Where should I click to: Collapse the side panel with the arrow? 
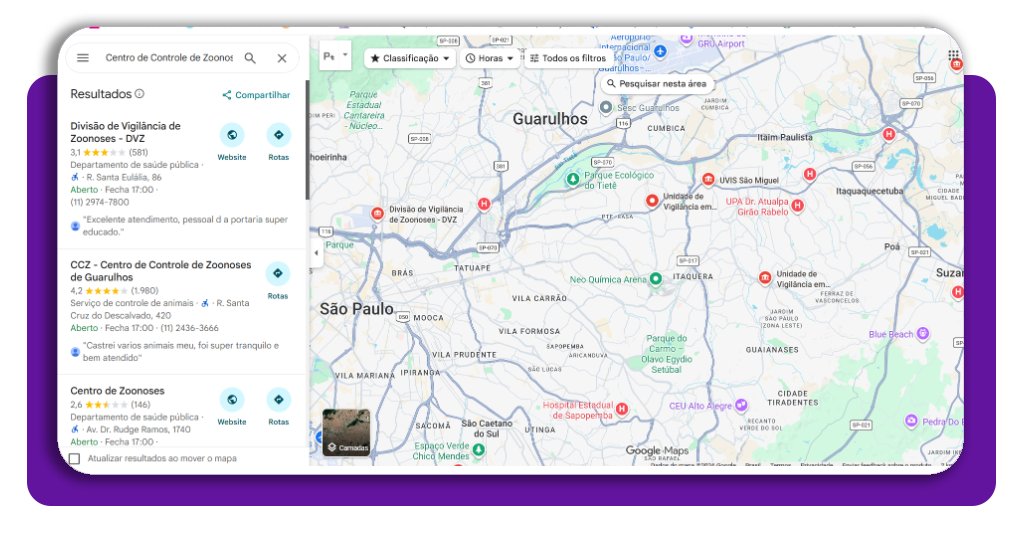(317, 253)
